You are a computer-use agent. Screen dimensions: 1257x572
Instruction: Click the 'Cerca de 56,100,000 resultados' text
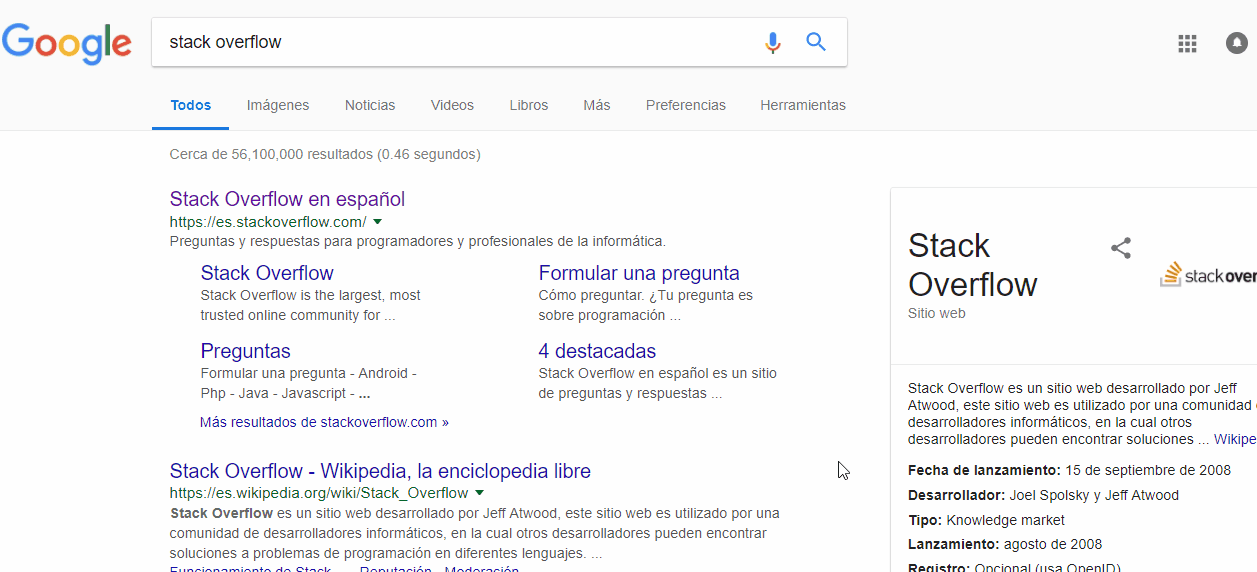coord(325,154)
